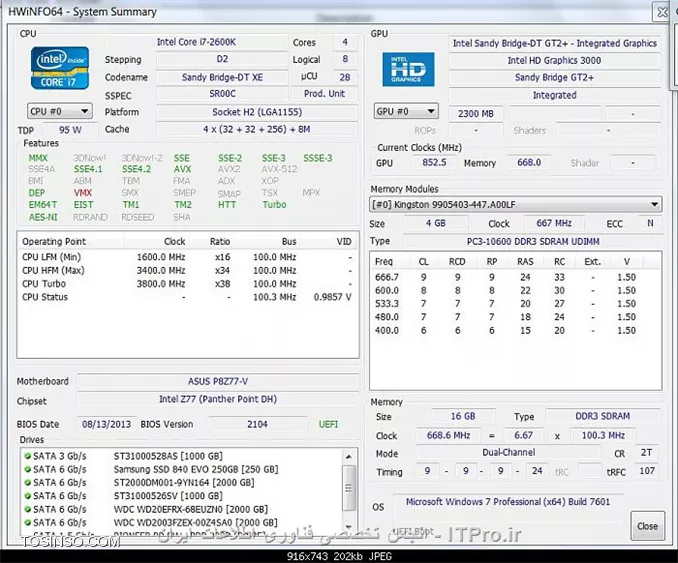Click the 400.0 frequency timing row
Screen dimensions: 678x563
[x=515, y=330]
